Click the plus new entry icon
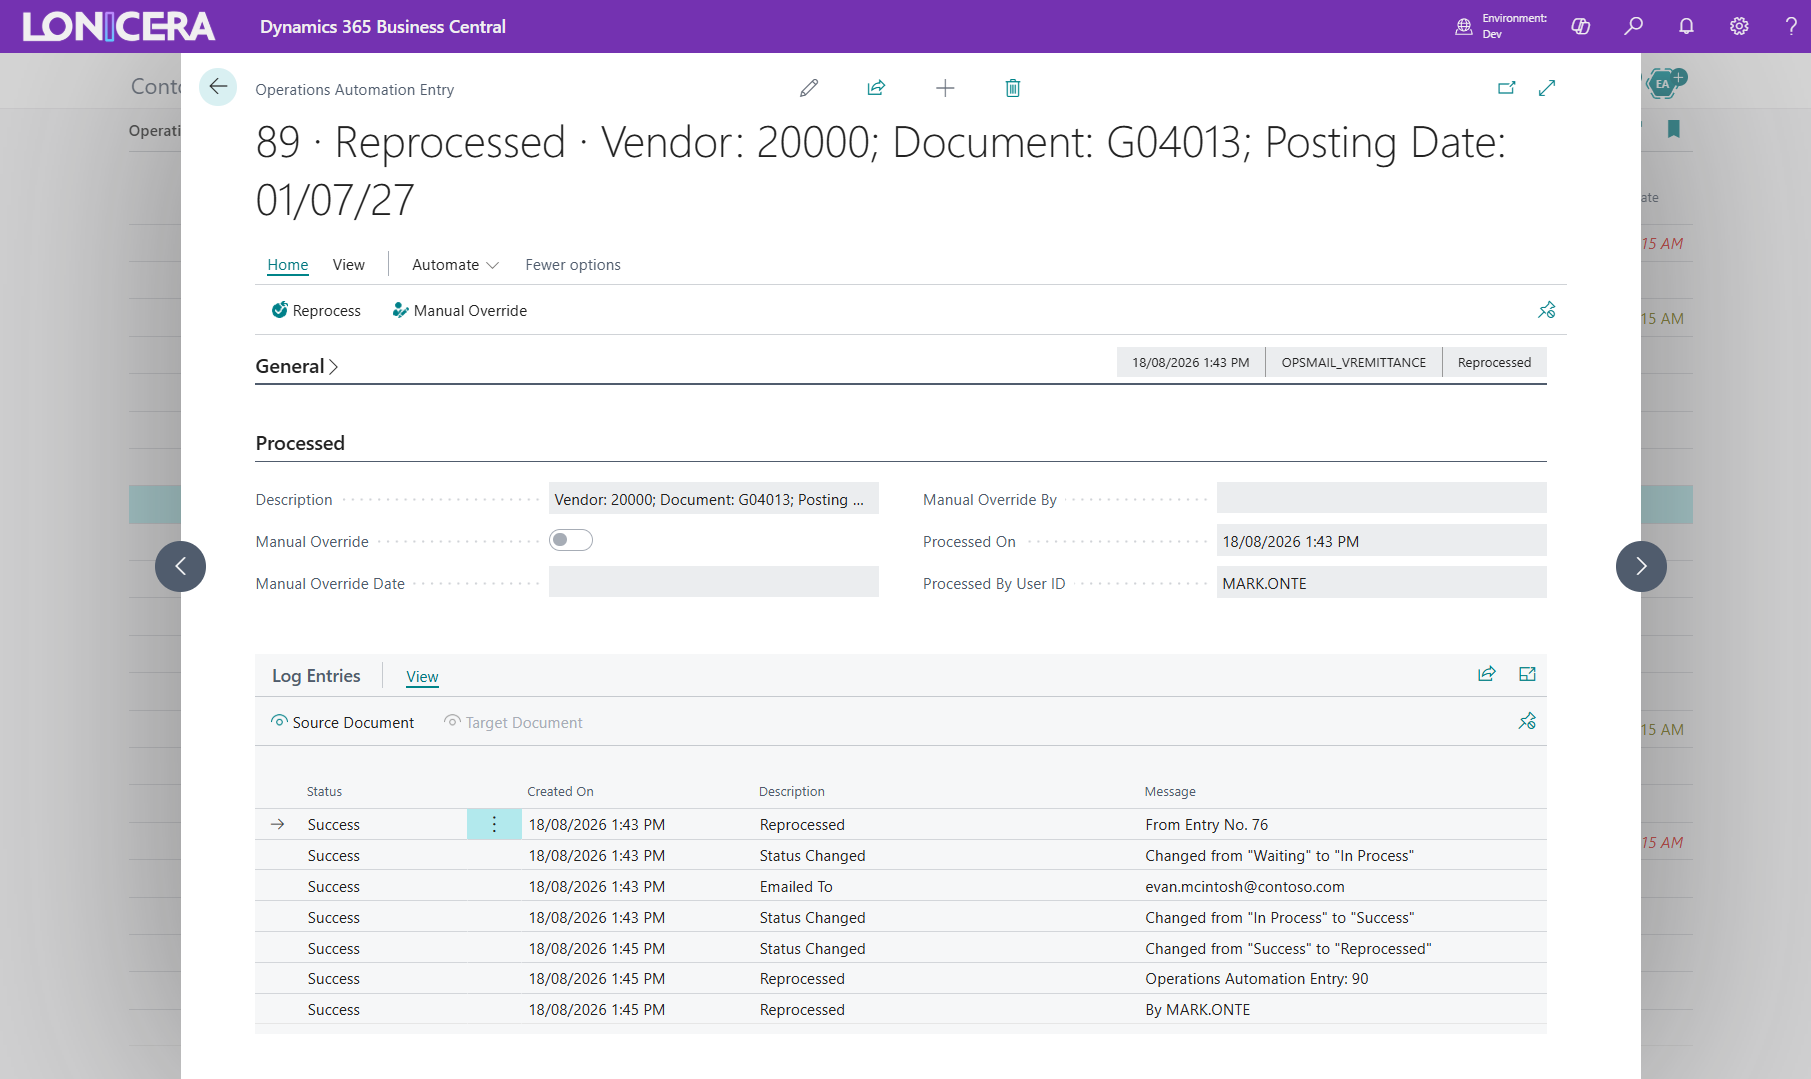The height and width of the screenshot is (1079, 1811). coord(945,88)
